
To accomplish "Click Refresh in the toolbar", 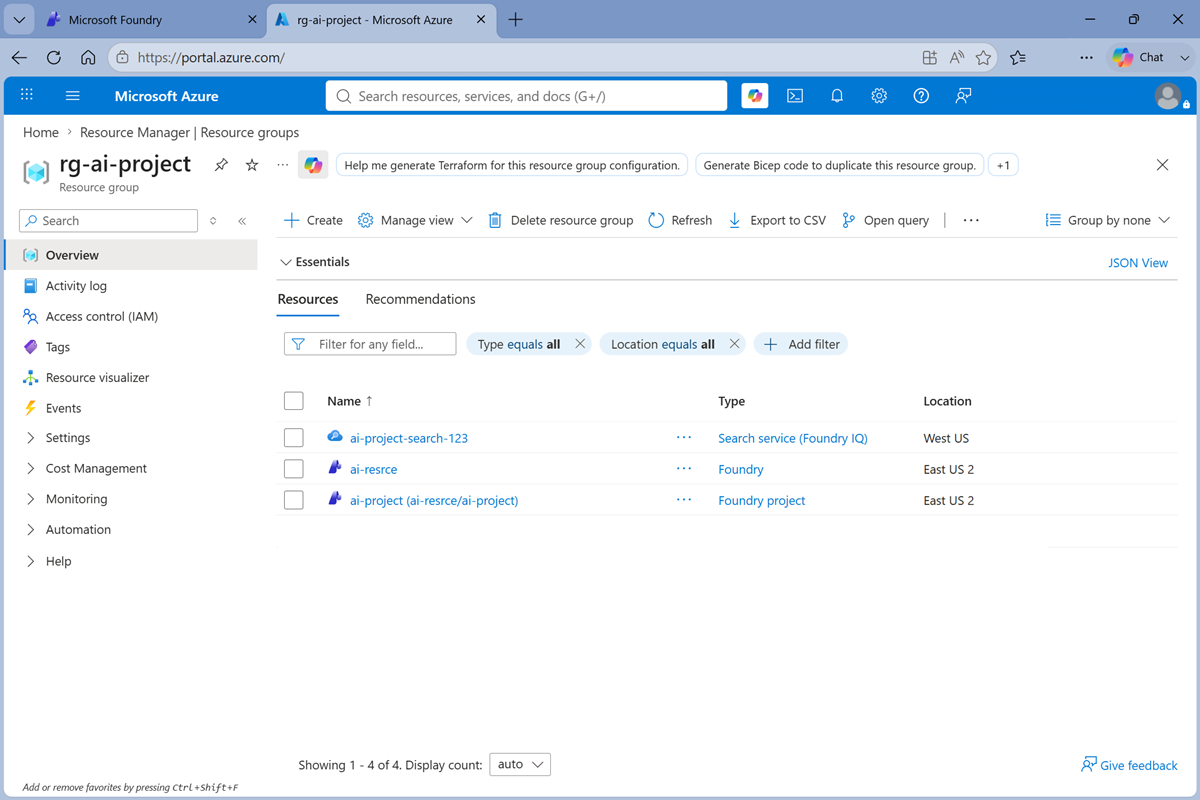I will pyautogui.click(x=680, y=220).
